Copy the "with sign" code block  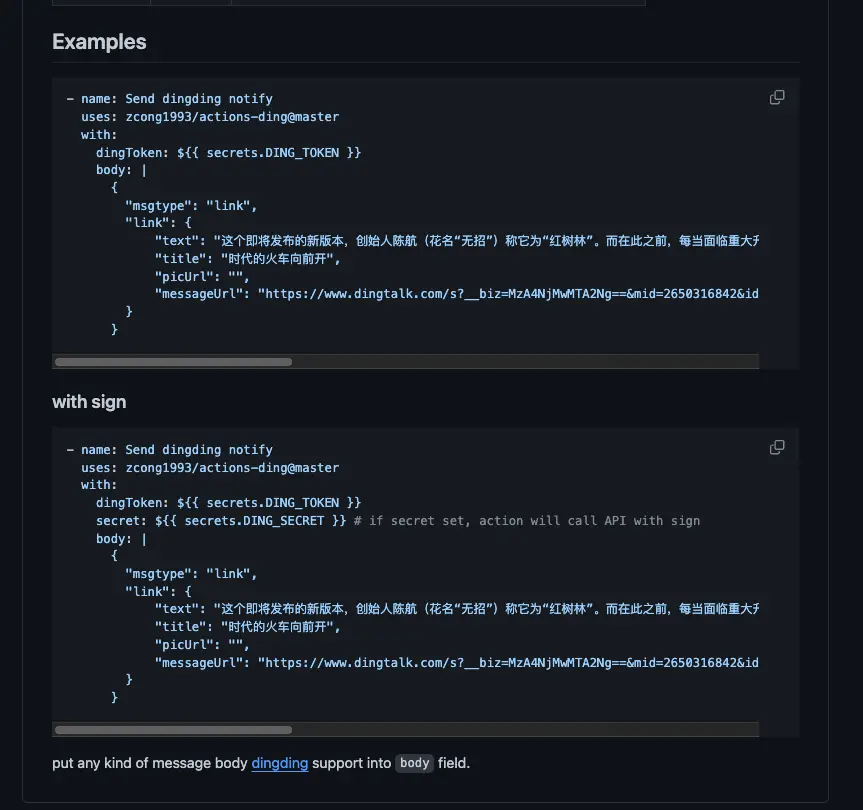(x=777, y=447)
